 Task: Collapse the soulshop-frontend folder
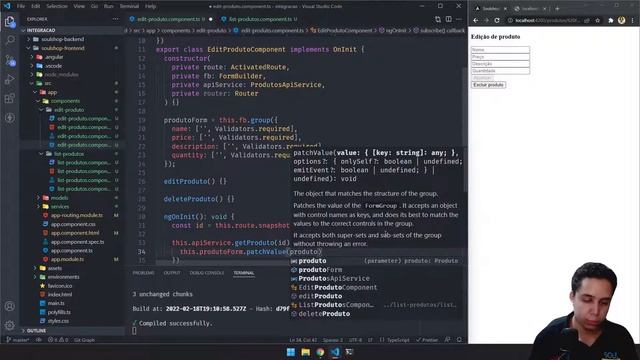[x=62, y=48]
